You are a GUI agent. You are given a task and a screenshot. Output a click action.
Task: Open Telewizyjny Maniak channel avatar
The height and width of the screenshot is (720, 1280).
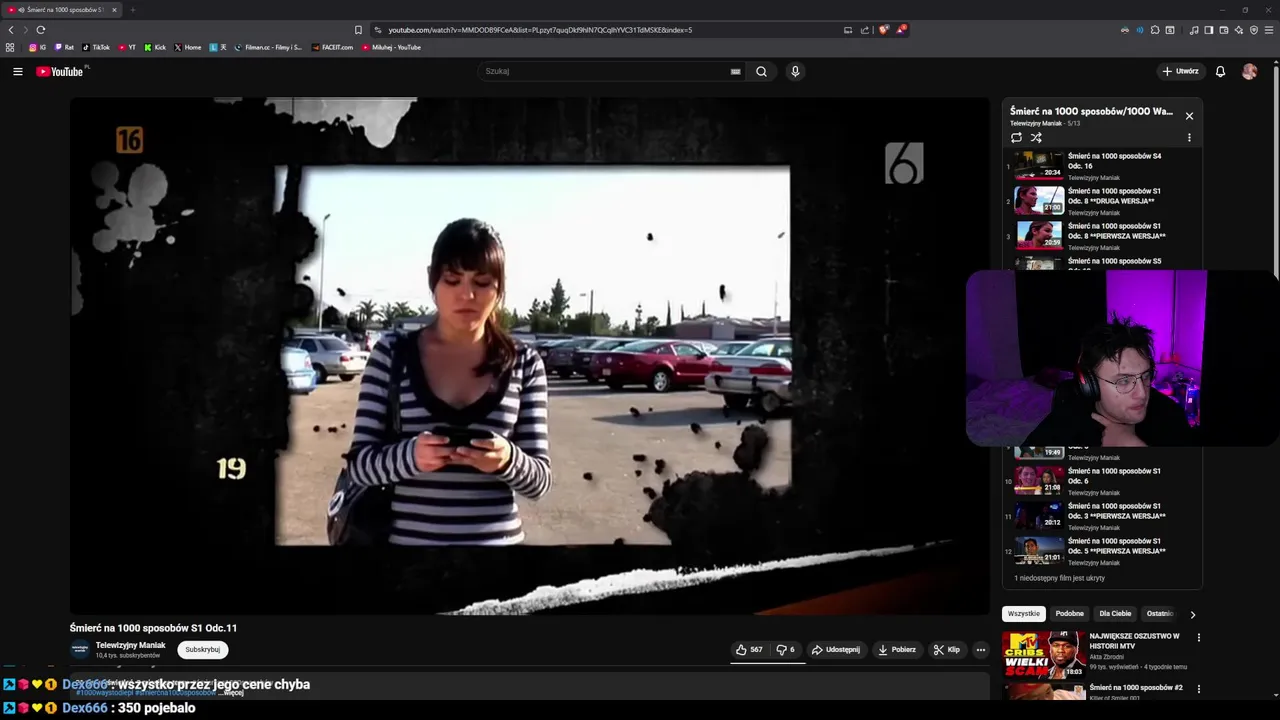click(x=79, y=649)
